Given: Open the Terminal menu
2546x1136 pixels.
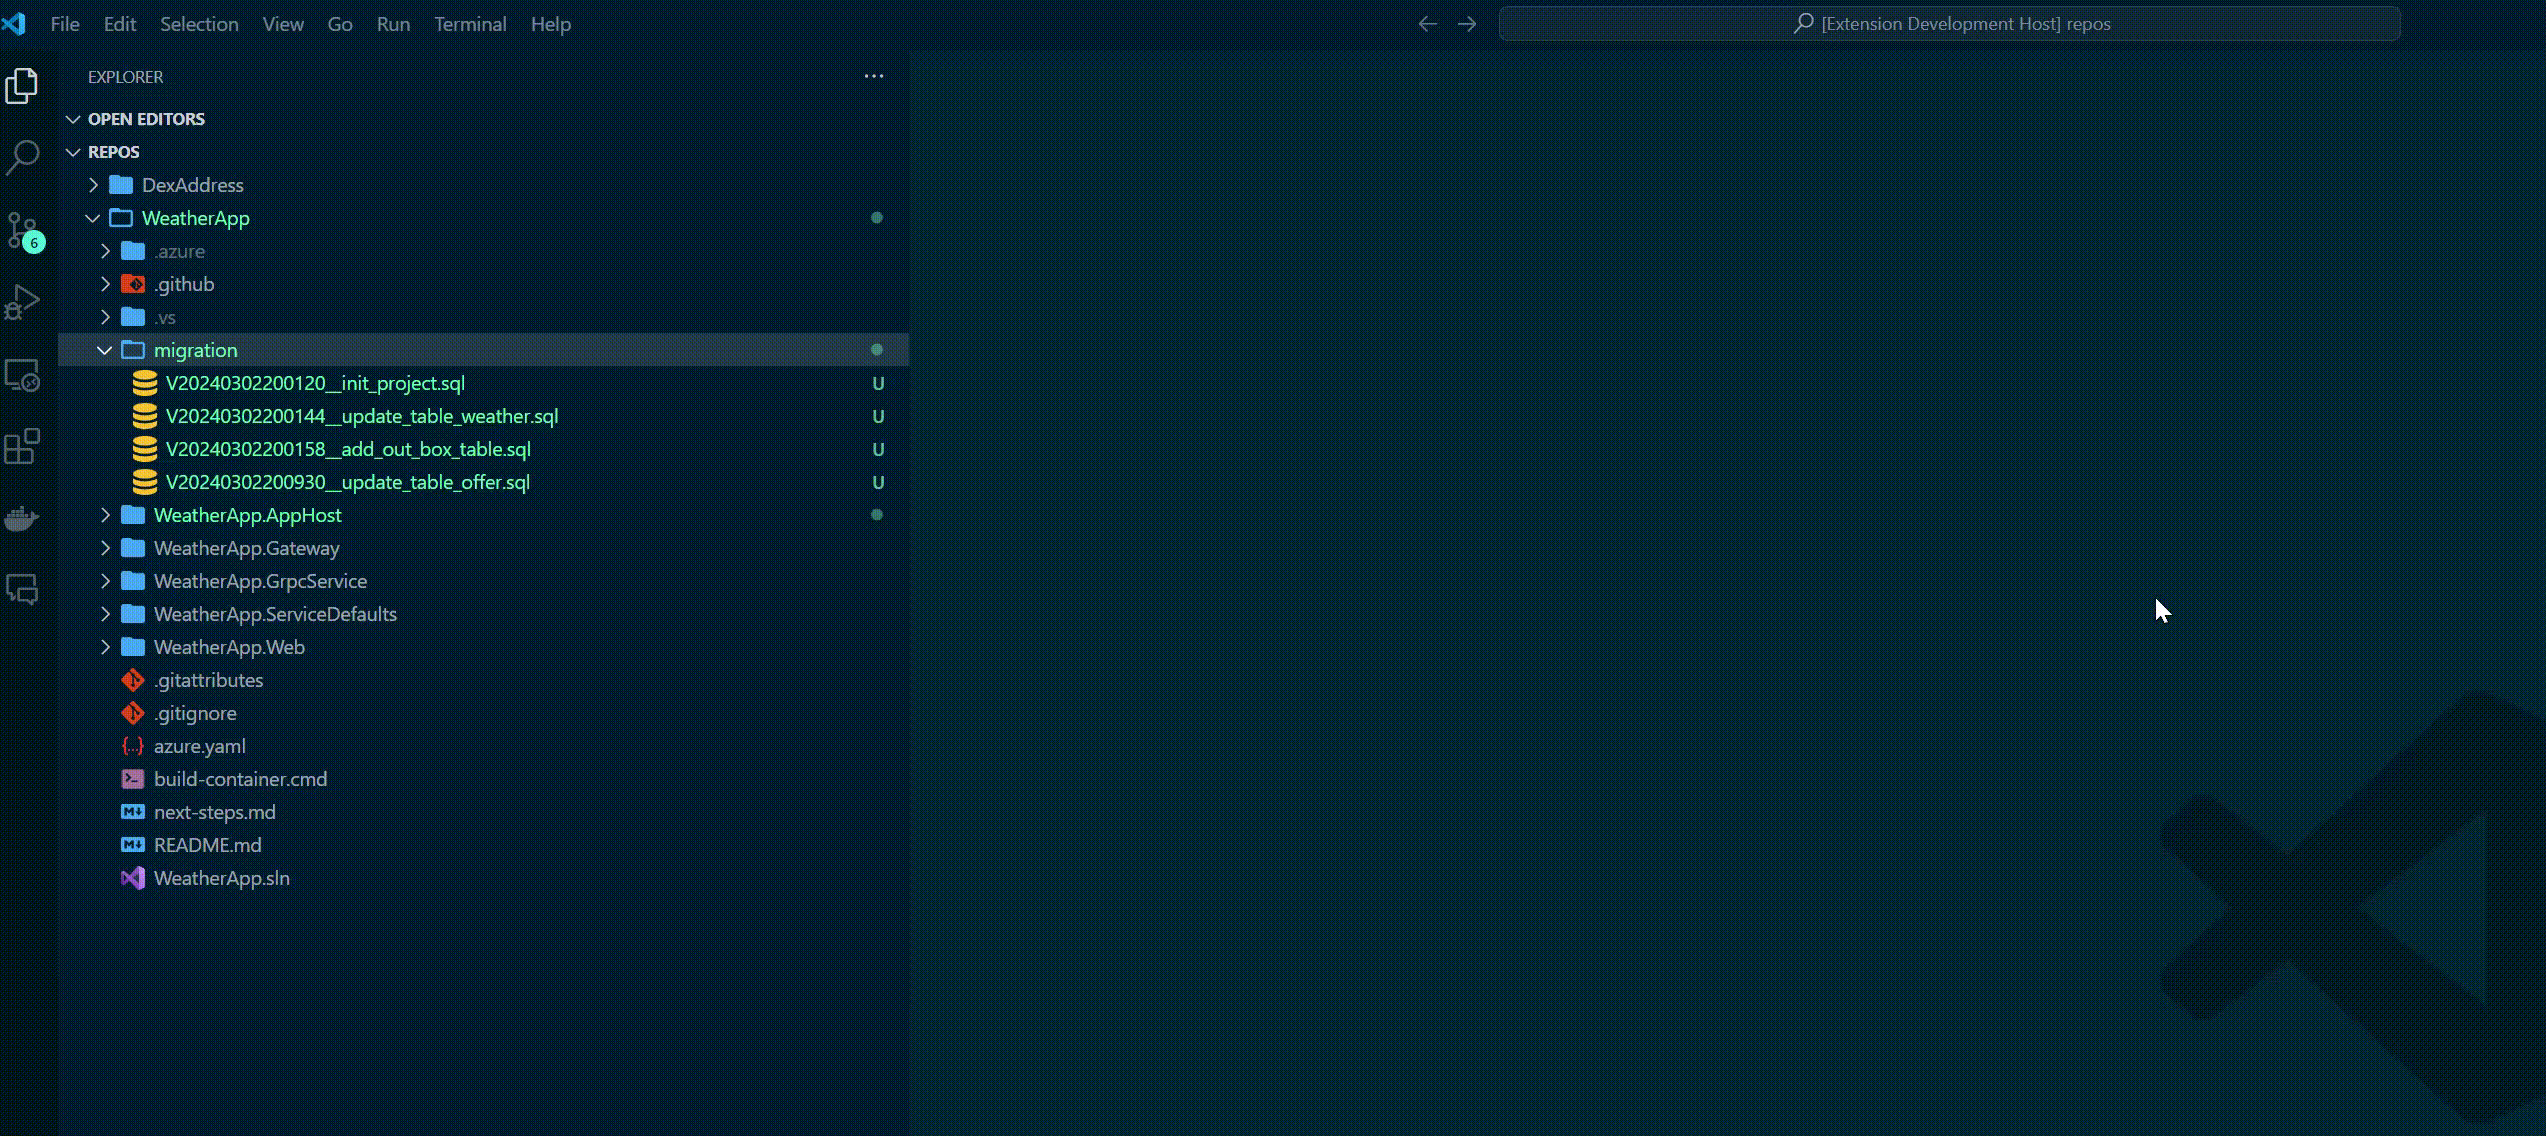Looking at the screenshot, I should [x=469, y=24].
